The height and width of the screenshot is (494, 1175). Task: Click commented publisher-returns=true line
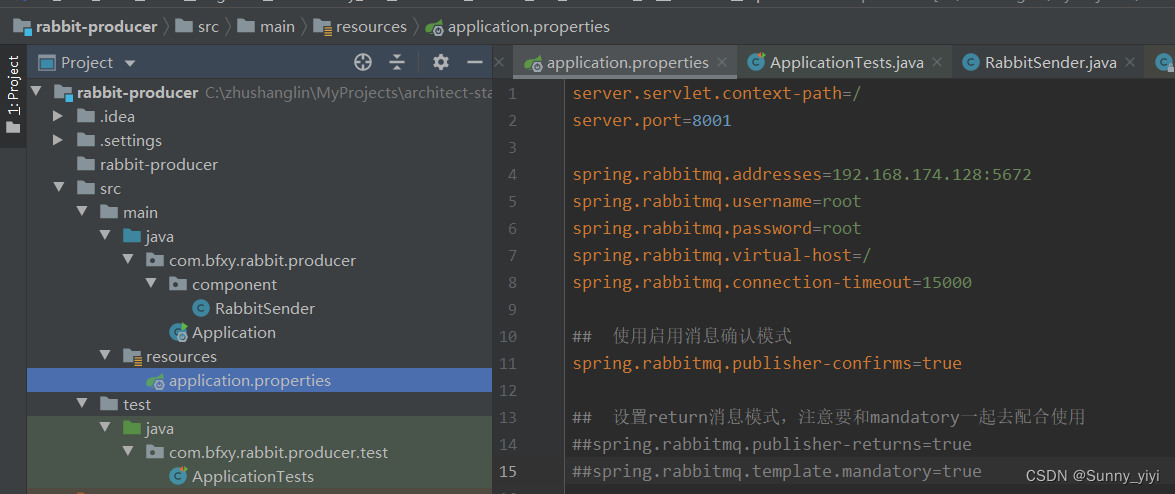point(772,445)
